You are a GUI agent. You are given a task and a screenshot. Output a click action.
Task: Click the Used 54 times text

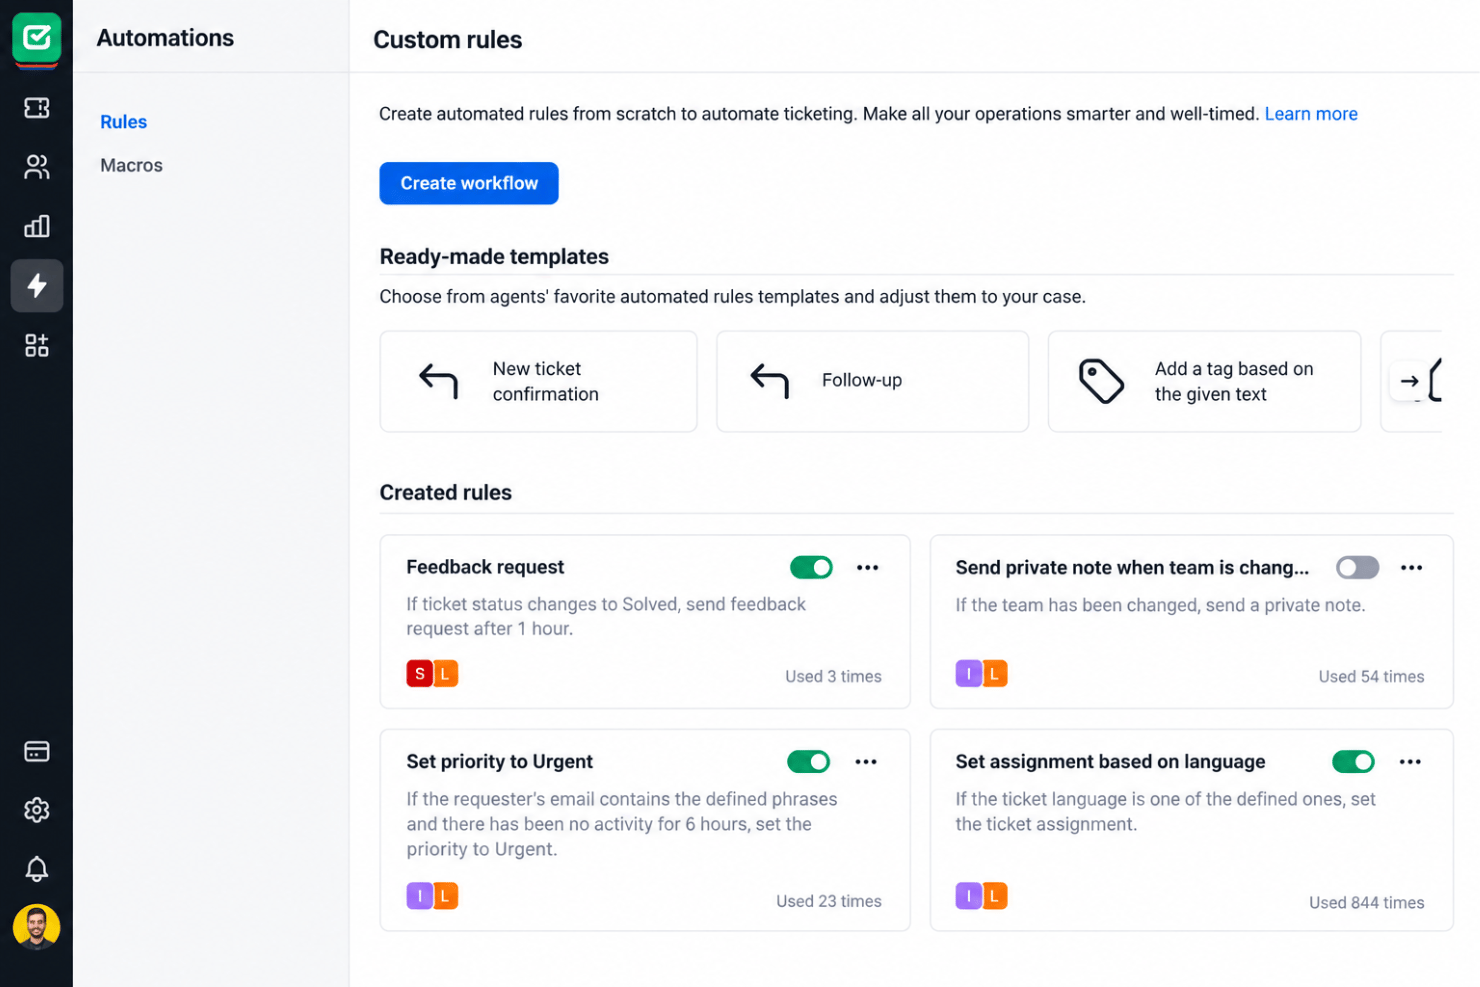1371,677
